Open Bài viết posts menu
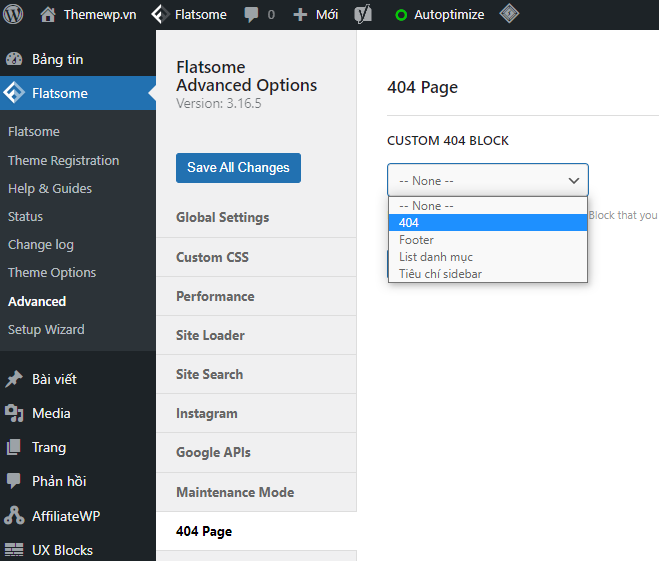 pos(54,379)
